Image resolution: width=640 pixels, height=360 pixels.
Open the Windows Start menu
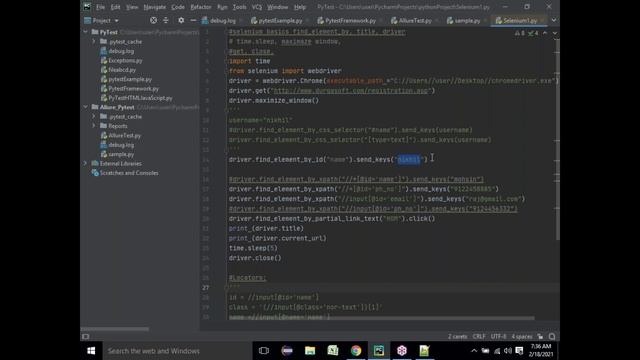click(x=91, y=351)
